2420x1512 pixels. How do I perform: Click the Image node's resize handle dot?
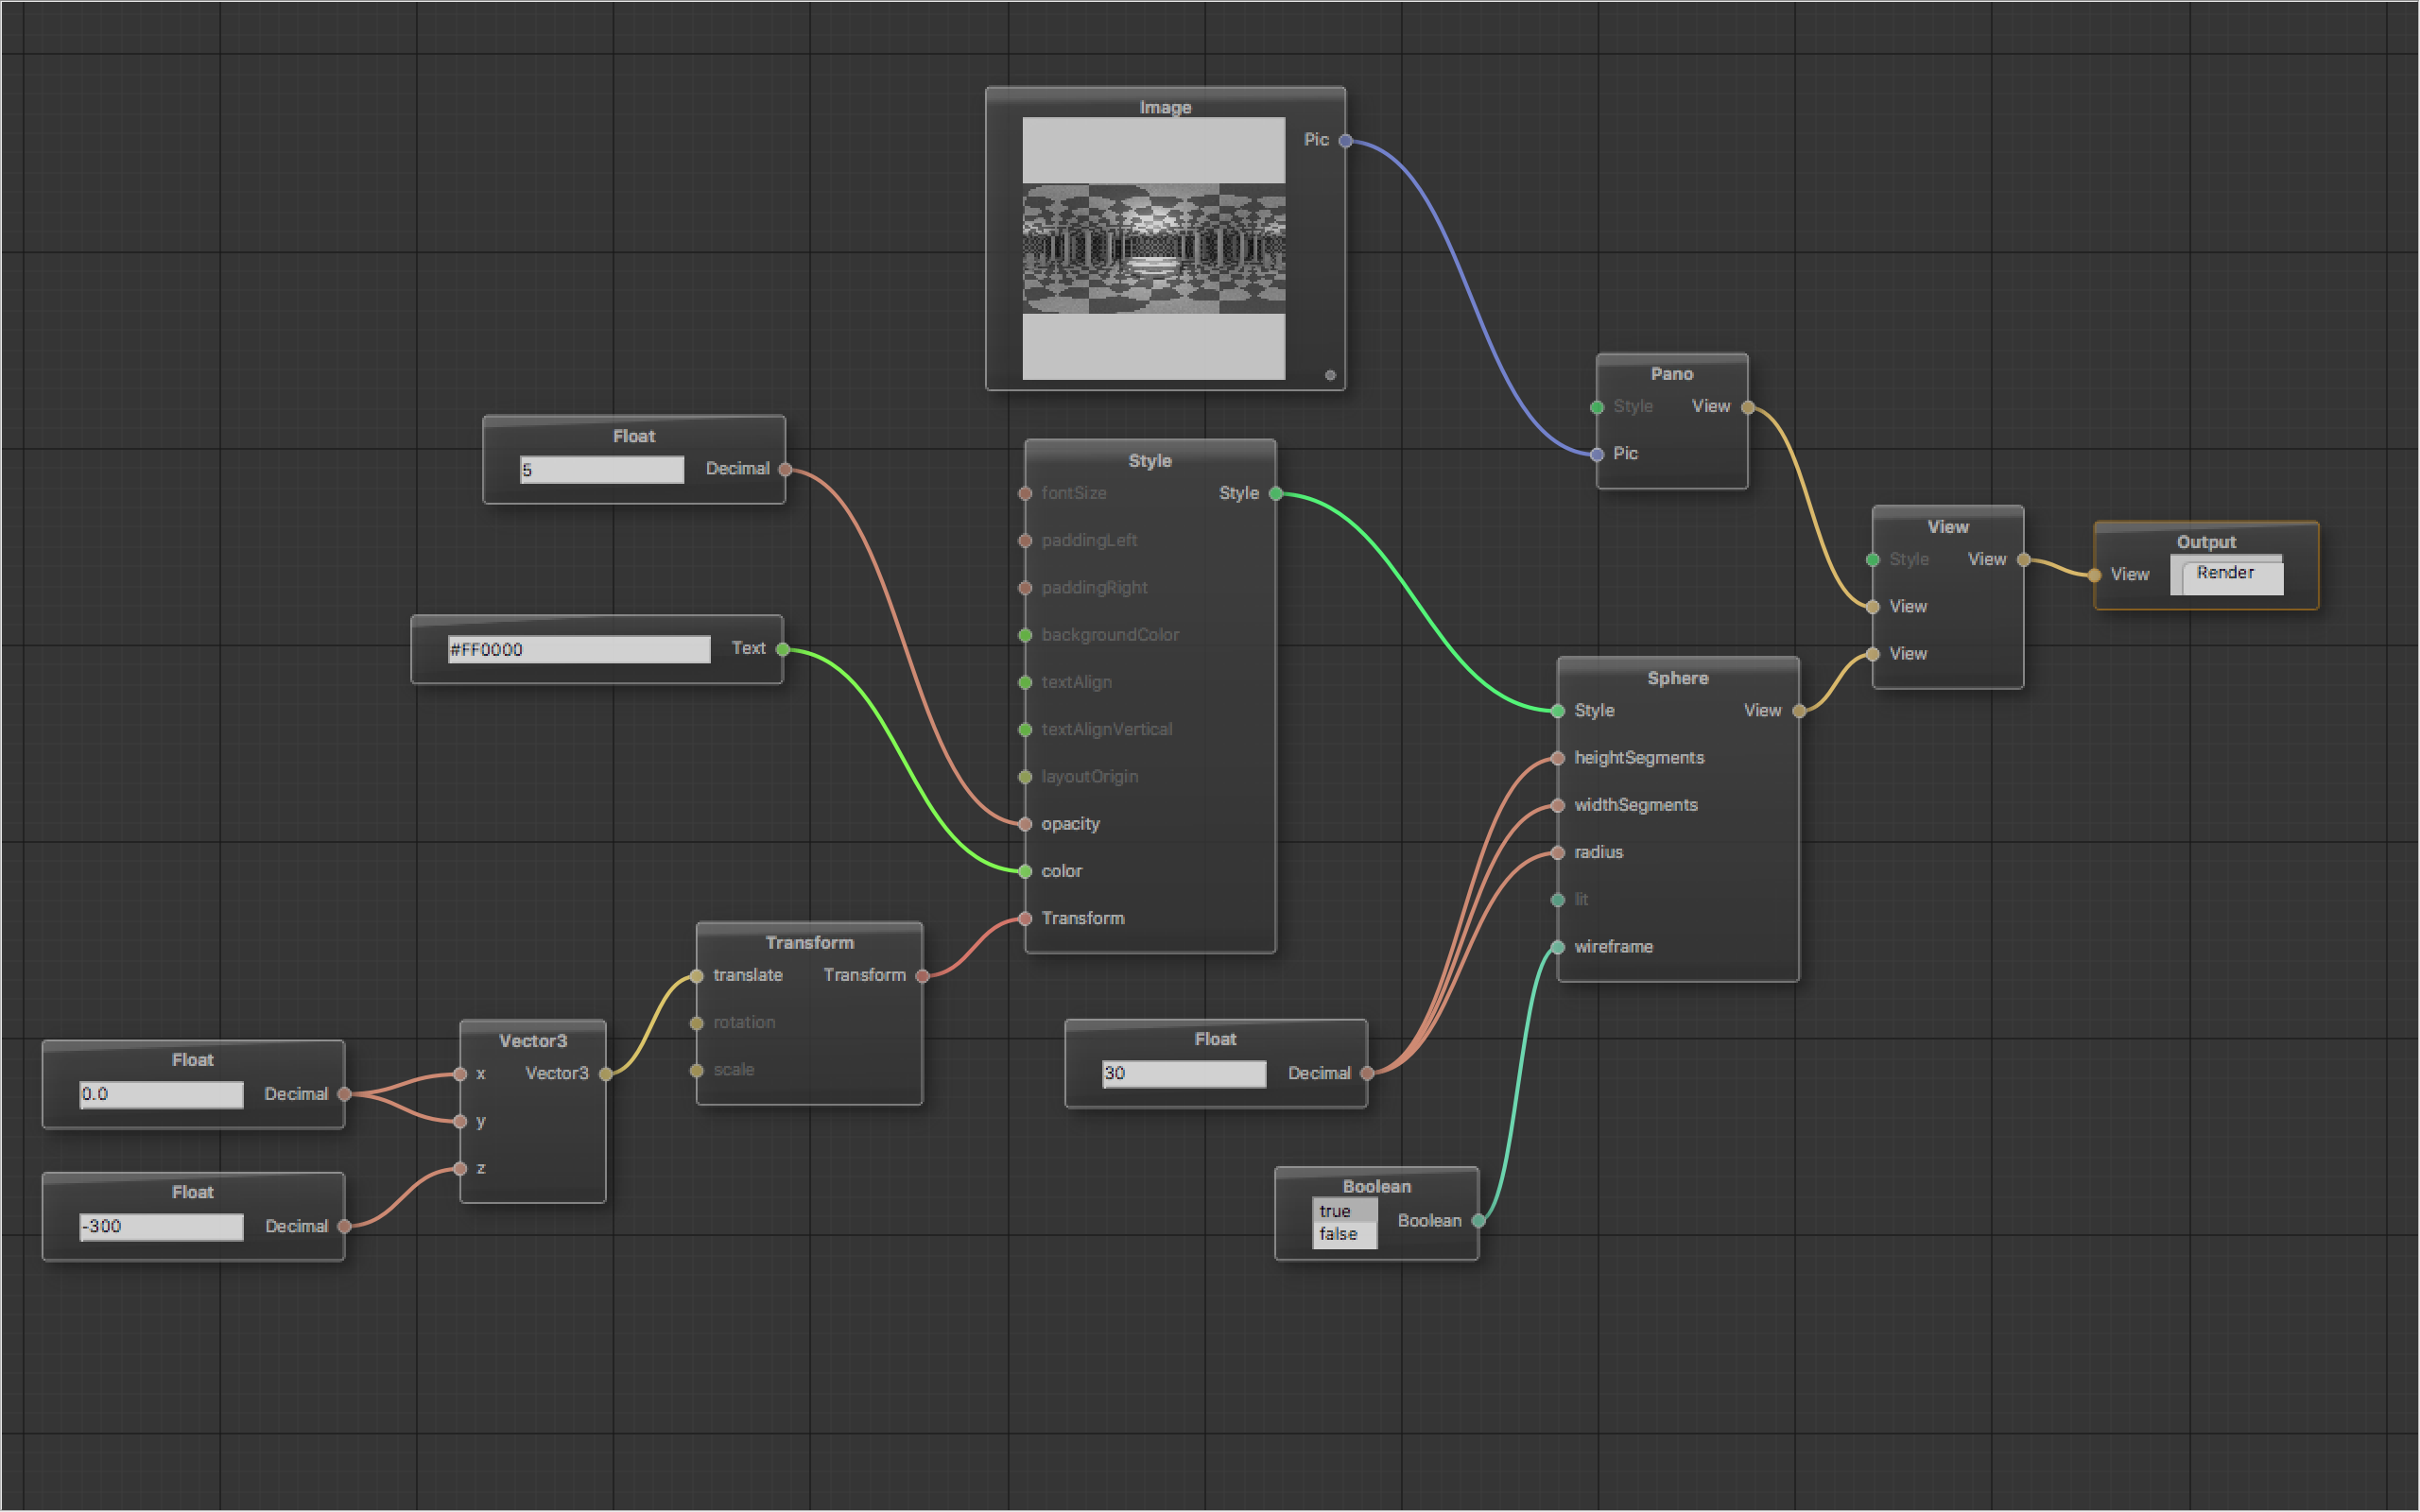point(1330,376)
